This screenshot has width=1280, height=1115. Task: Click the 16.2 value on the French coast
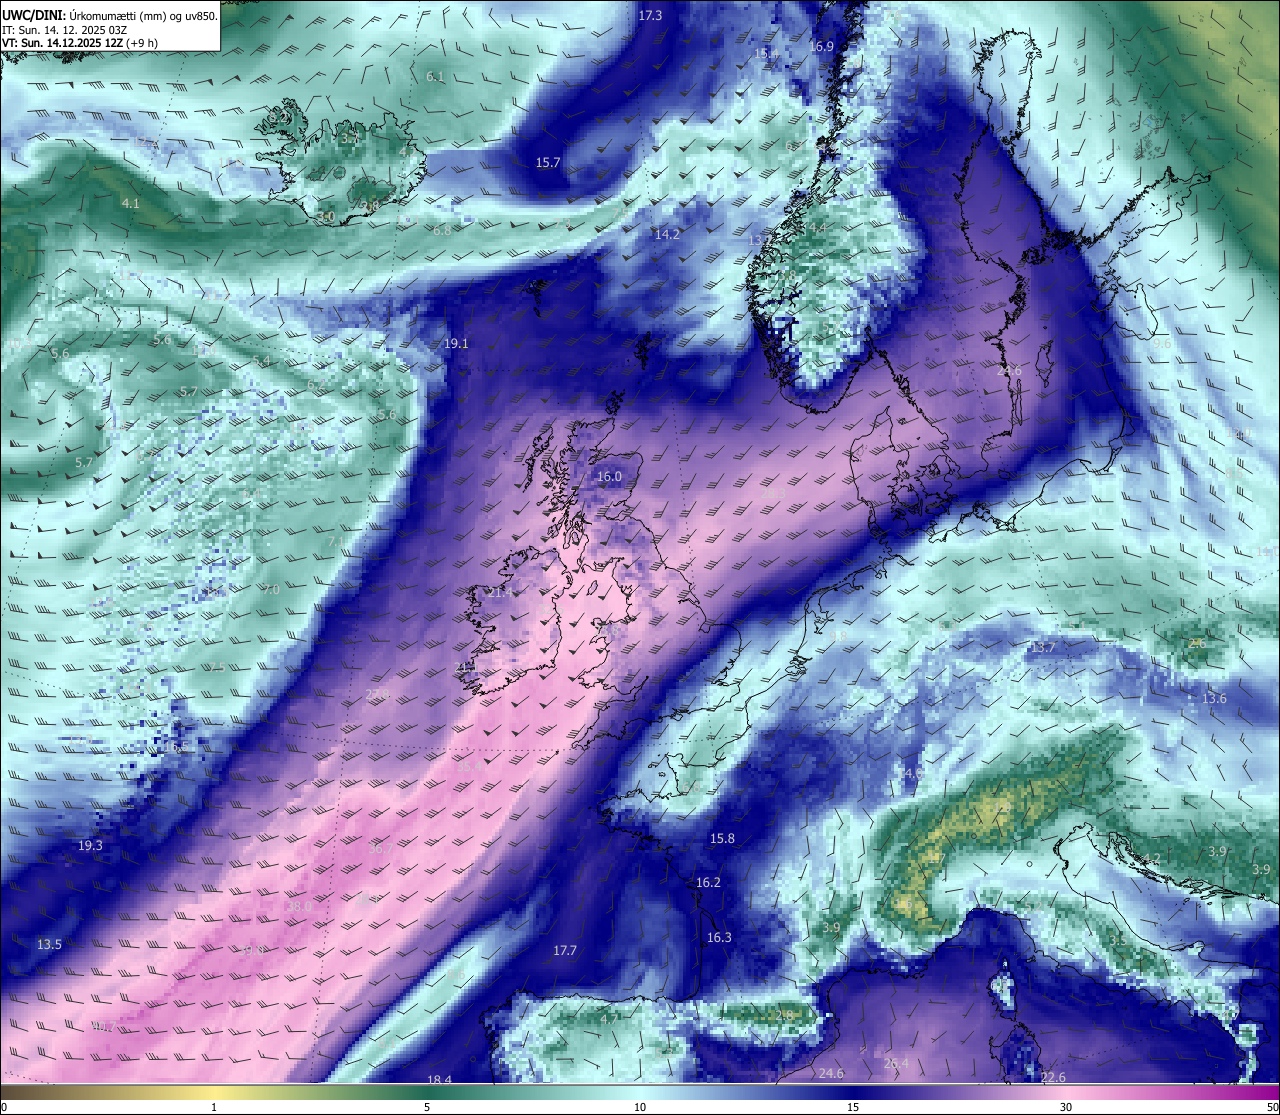pyautogui.click(x=708, y=882)
